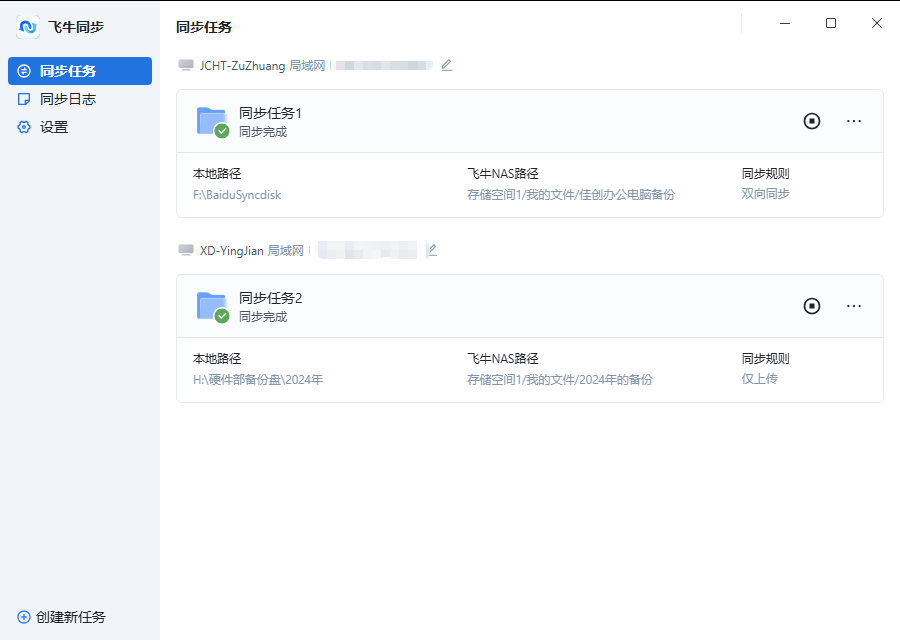This screenshot has height=640, width=900.
Task: Click the 同步任务1 title
Action: [270, 113]
